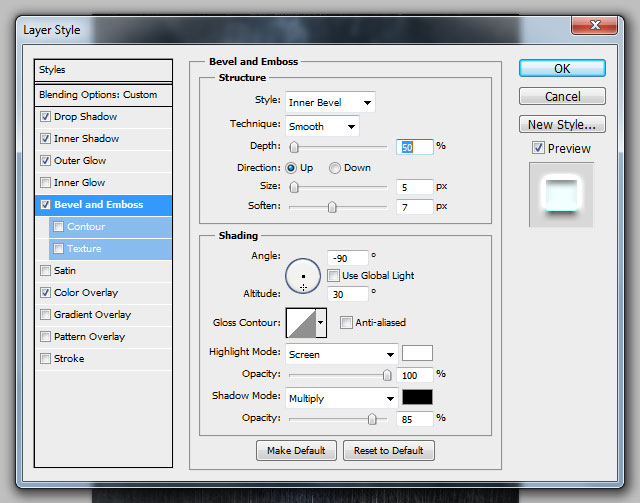
Task: Click the Angle value field
Action: pyautogui.click(x=348, y=258)
